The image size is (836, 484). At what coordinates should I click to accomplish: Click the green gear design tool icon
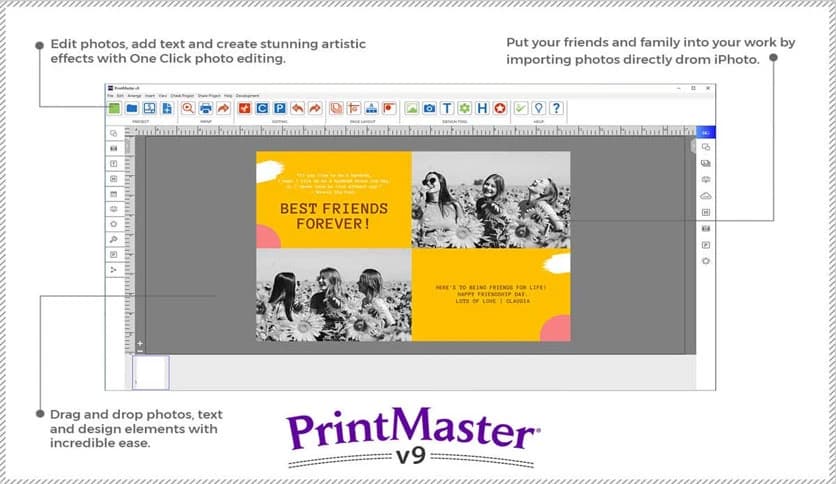point(464,108)
